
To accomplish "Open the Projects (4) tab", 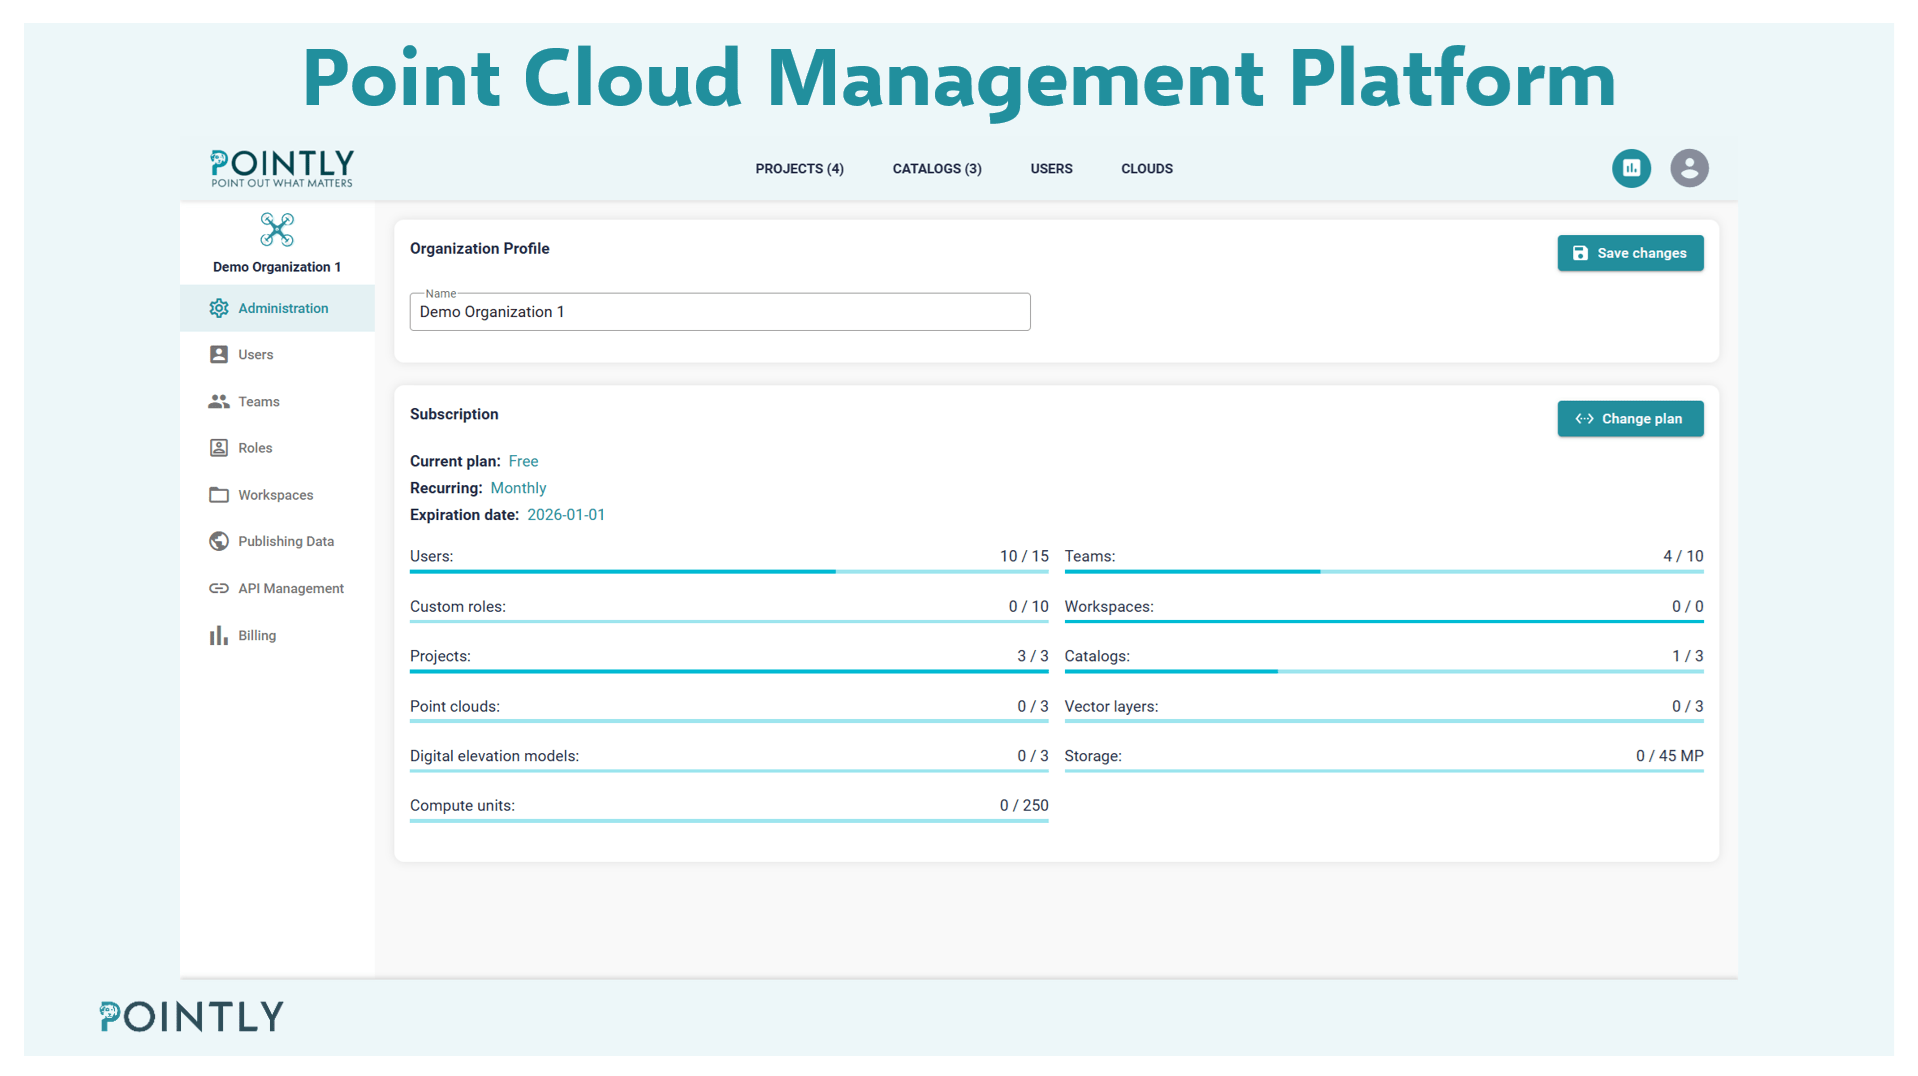I will [x=799, y=169].
